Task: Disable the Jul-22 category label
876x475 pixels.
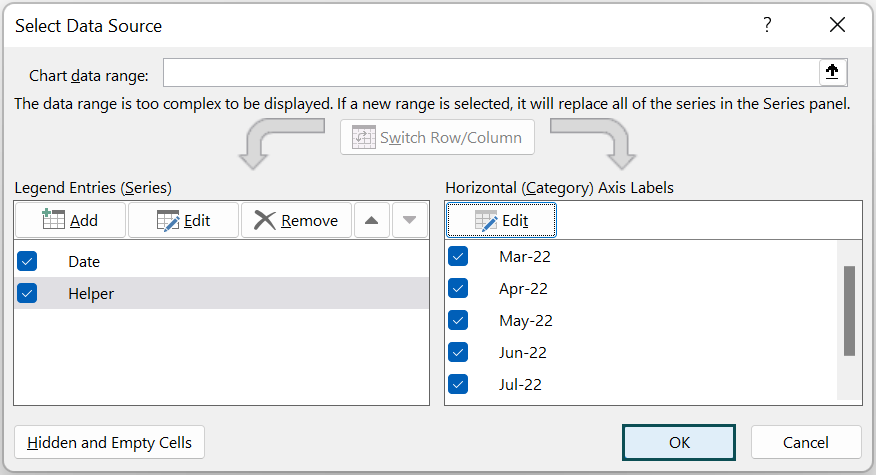Action: click(x=458, y=384)
